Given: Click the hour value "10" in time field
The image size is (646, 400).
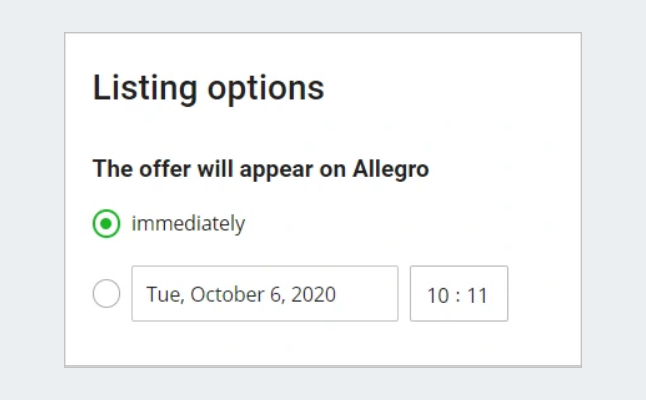Looking at the screenshot, I should (x=437, y=295).
